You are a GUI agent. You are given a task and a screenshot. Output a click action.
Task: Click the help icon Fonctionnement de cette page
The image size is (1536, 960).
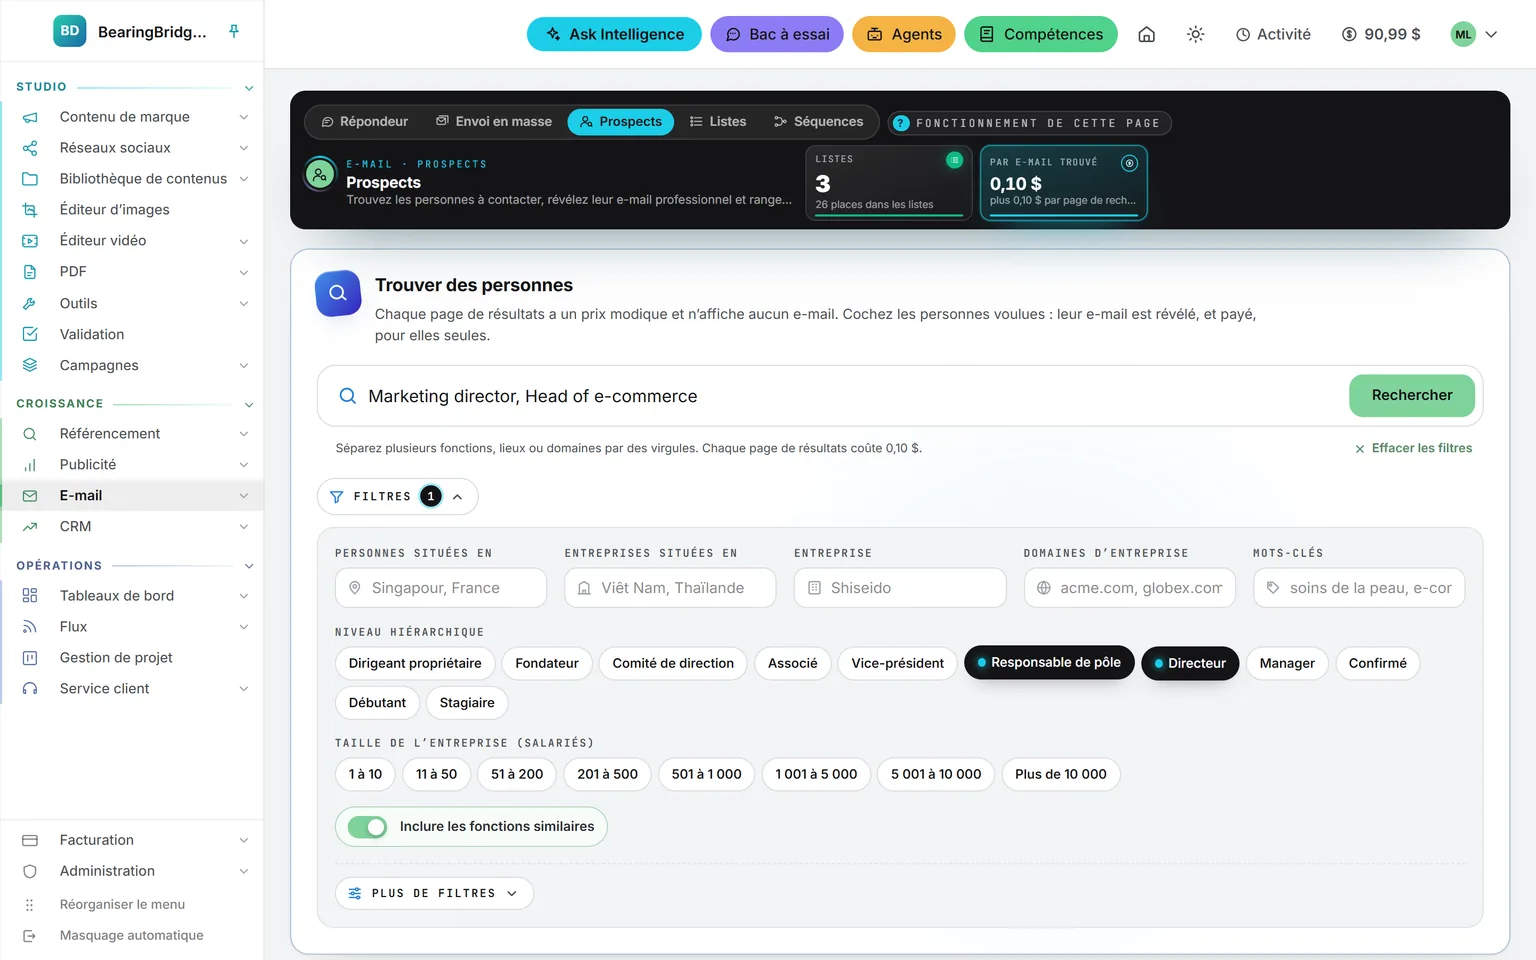click(x=901, y=123)
